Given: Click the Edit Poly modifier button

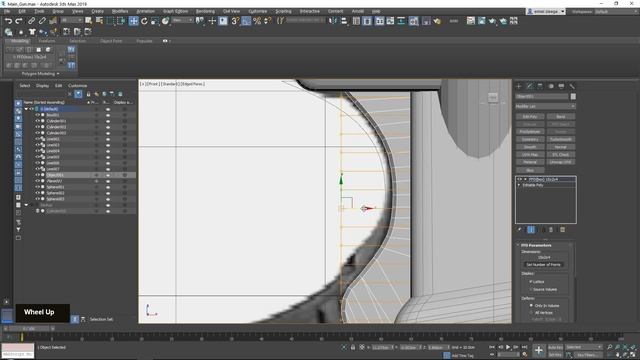Looking at the screenshot, I should pos(530,116).
